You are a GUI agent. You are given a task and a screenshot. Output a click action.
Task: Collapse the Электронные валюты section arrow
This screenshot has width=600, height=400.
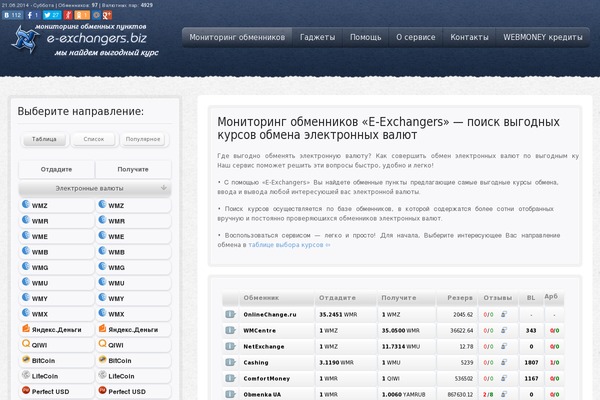pyautogui.click(x=164, y=188)
